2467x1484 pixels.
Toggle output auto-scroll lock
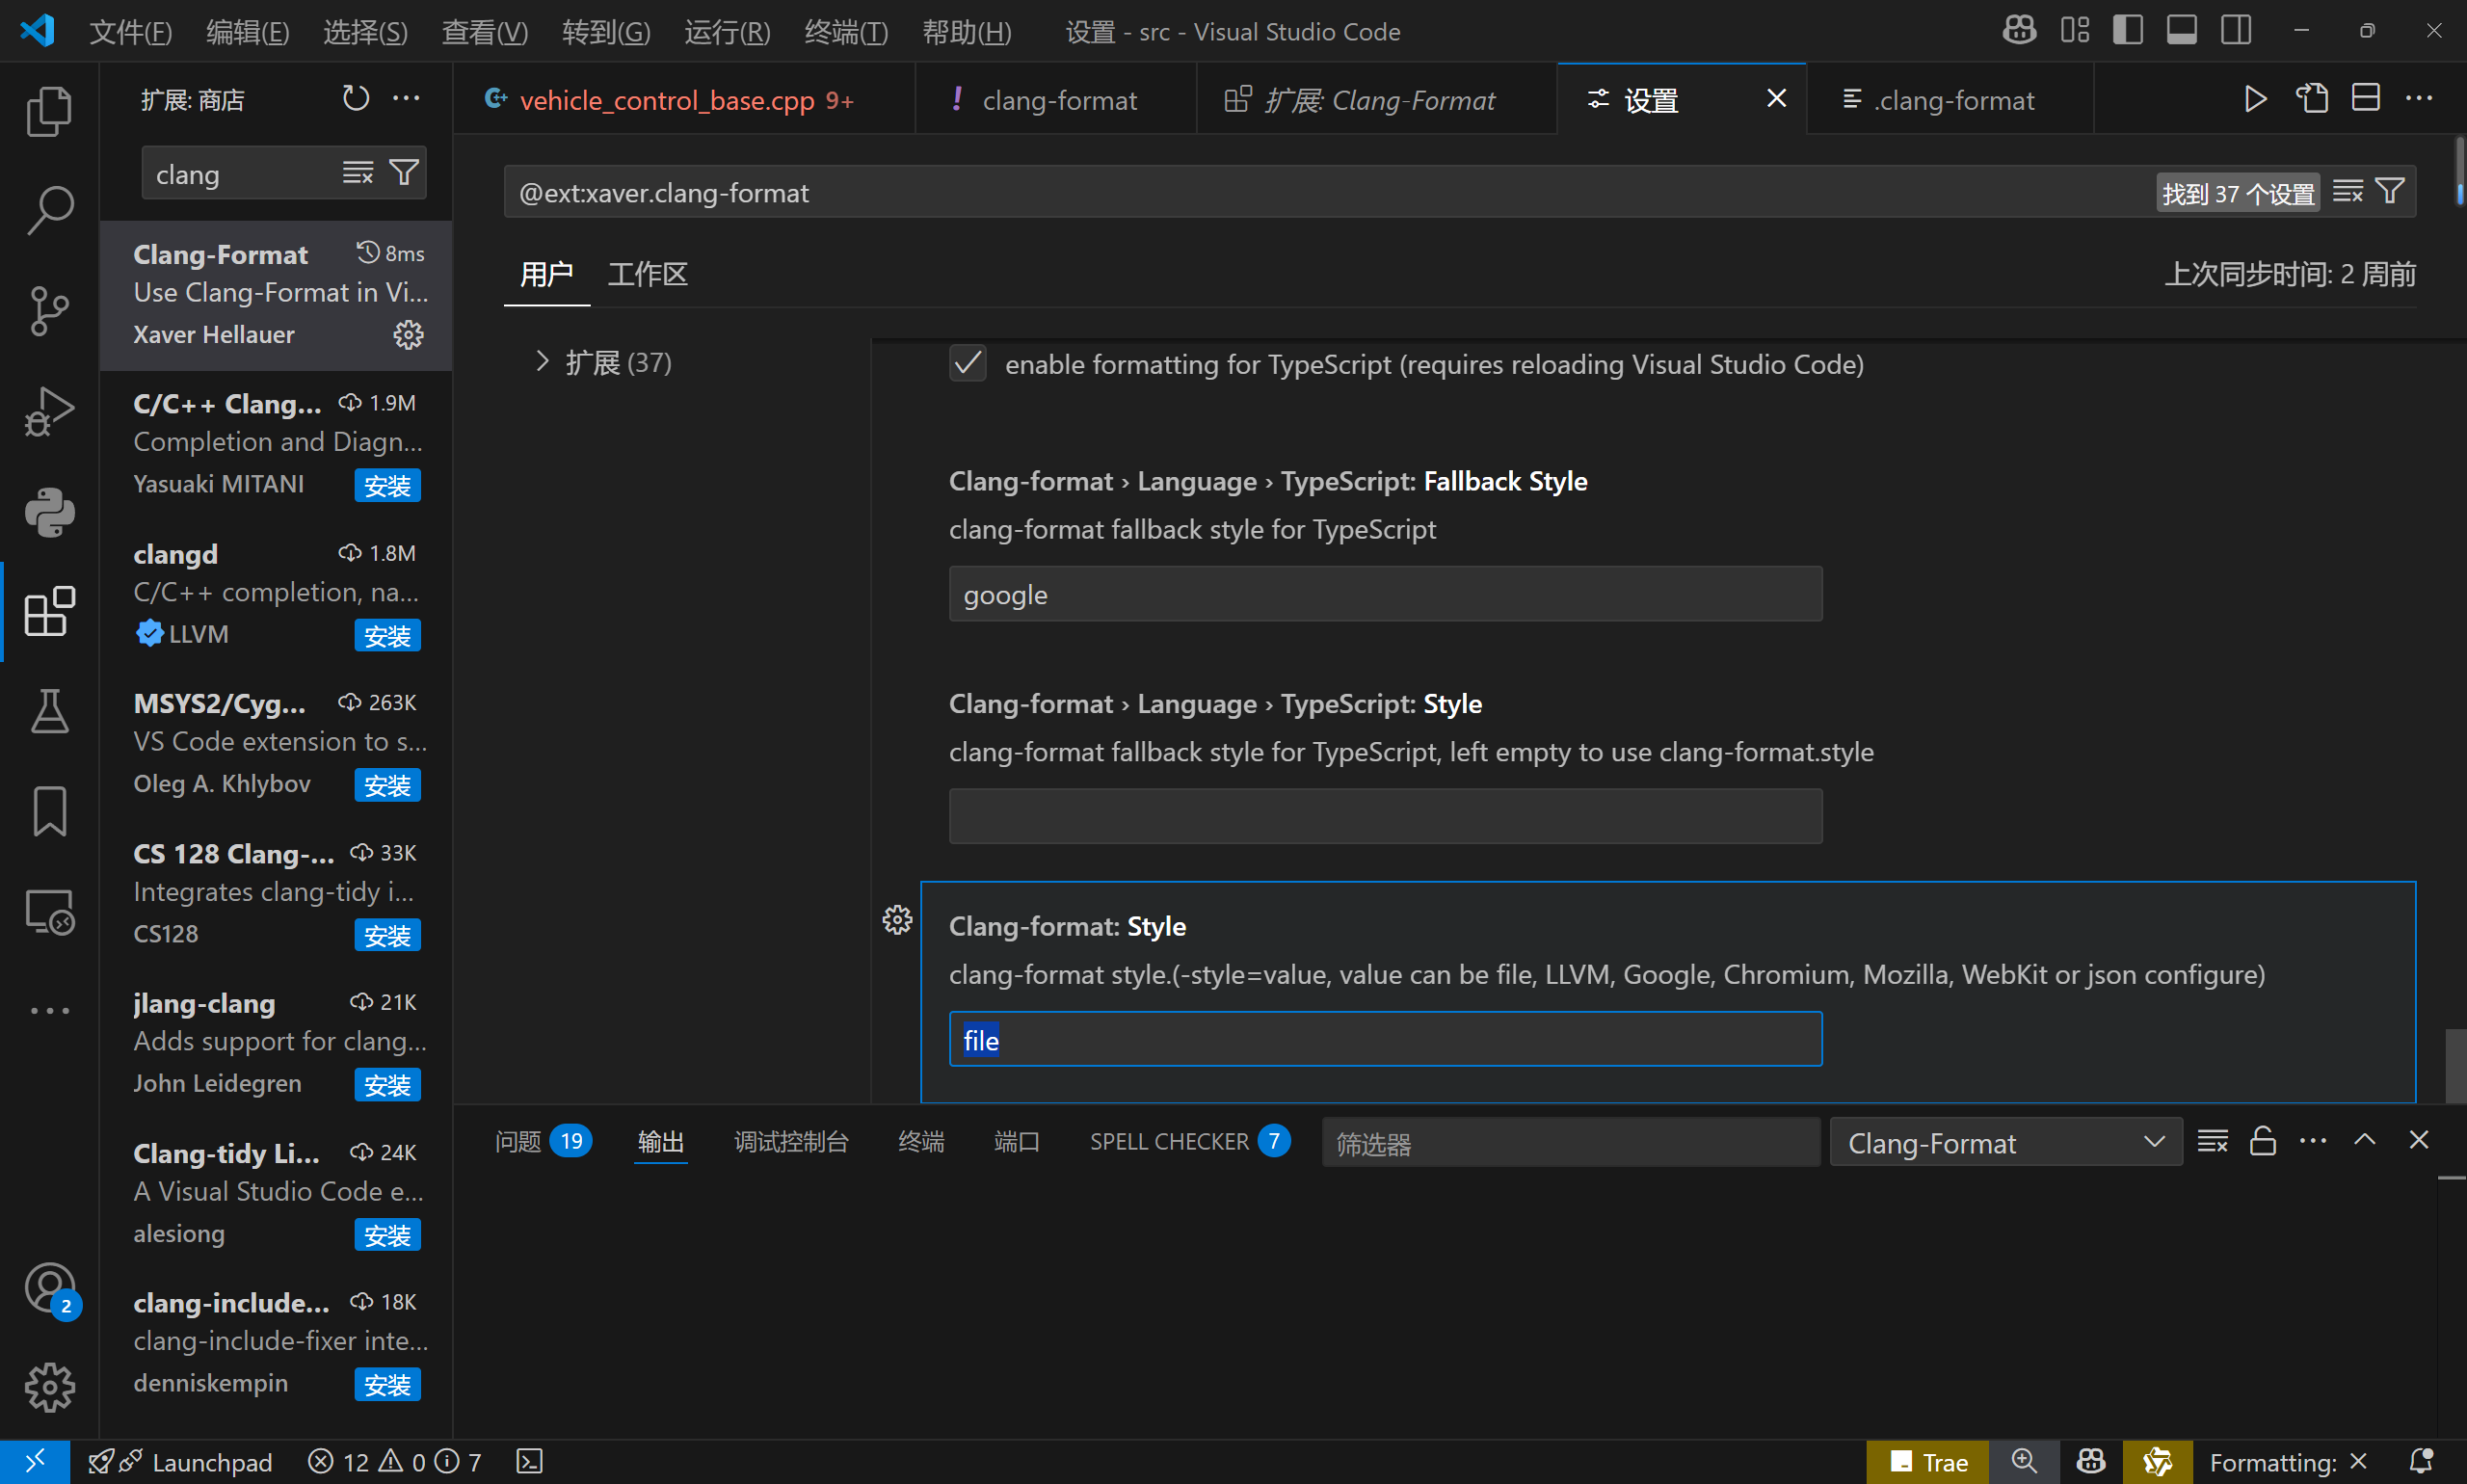pos(2263,1141)
